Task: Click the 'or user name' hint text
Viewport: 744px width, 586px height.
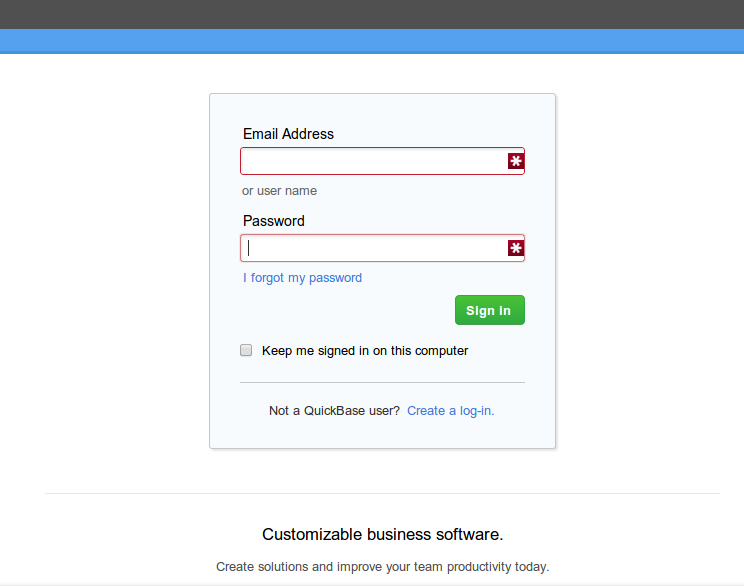Action: click(x=279, y=191)
